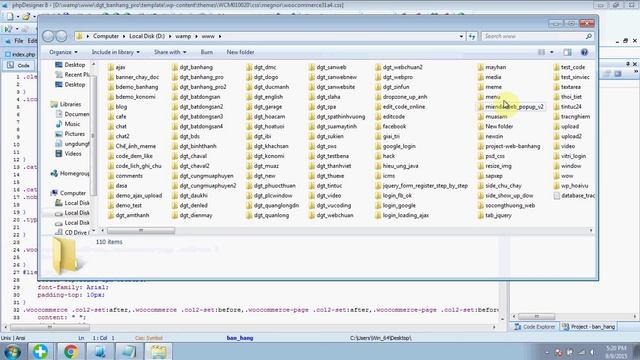The height and width of the screenshot is (360, 640).
Task: Toggle the preview pane icon in Explorer
Action: (x=567, y=52)
